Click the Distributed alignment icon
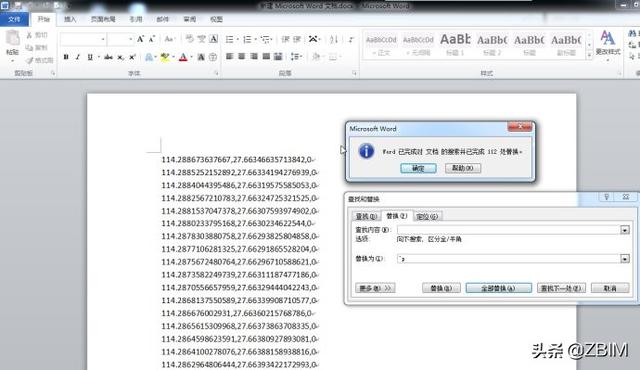 click(278, 57)
